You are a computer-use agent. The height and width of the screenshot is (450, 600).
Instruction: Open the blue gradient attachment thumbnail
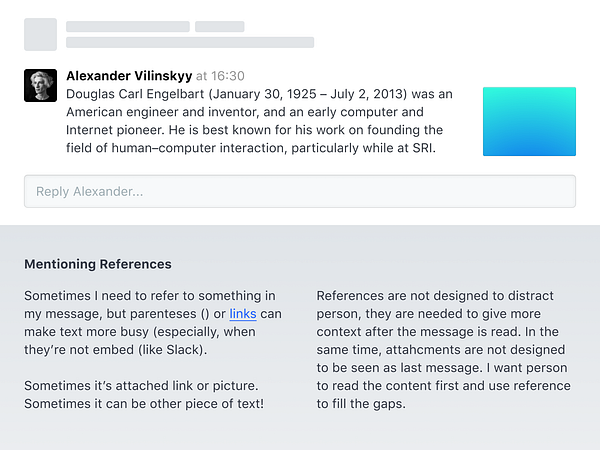click(529, 121)
